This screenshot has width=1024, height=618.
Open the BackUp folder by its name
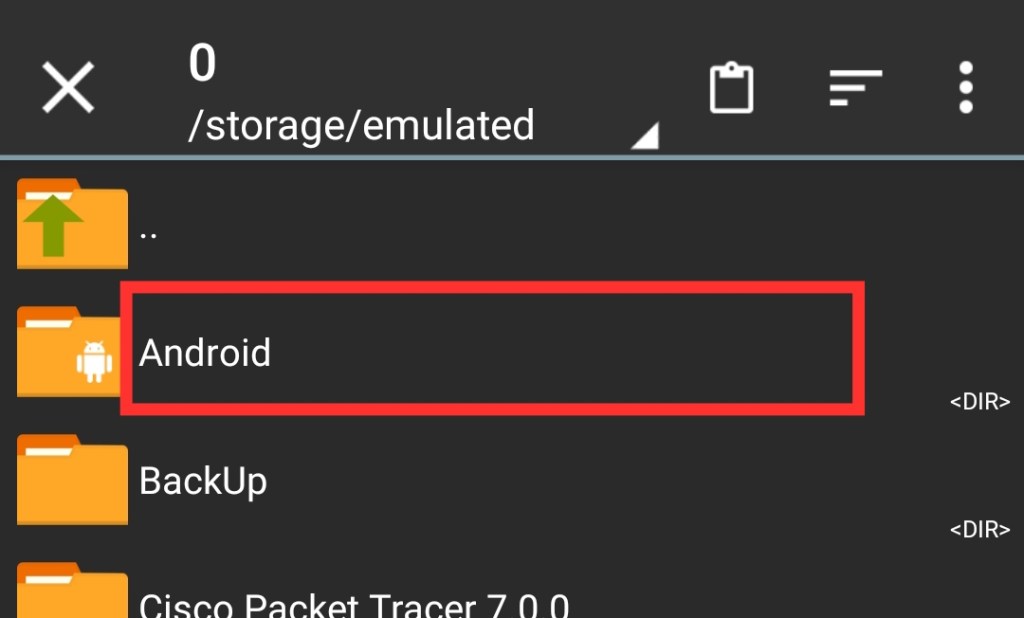point(203,481)
